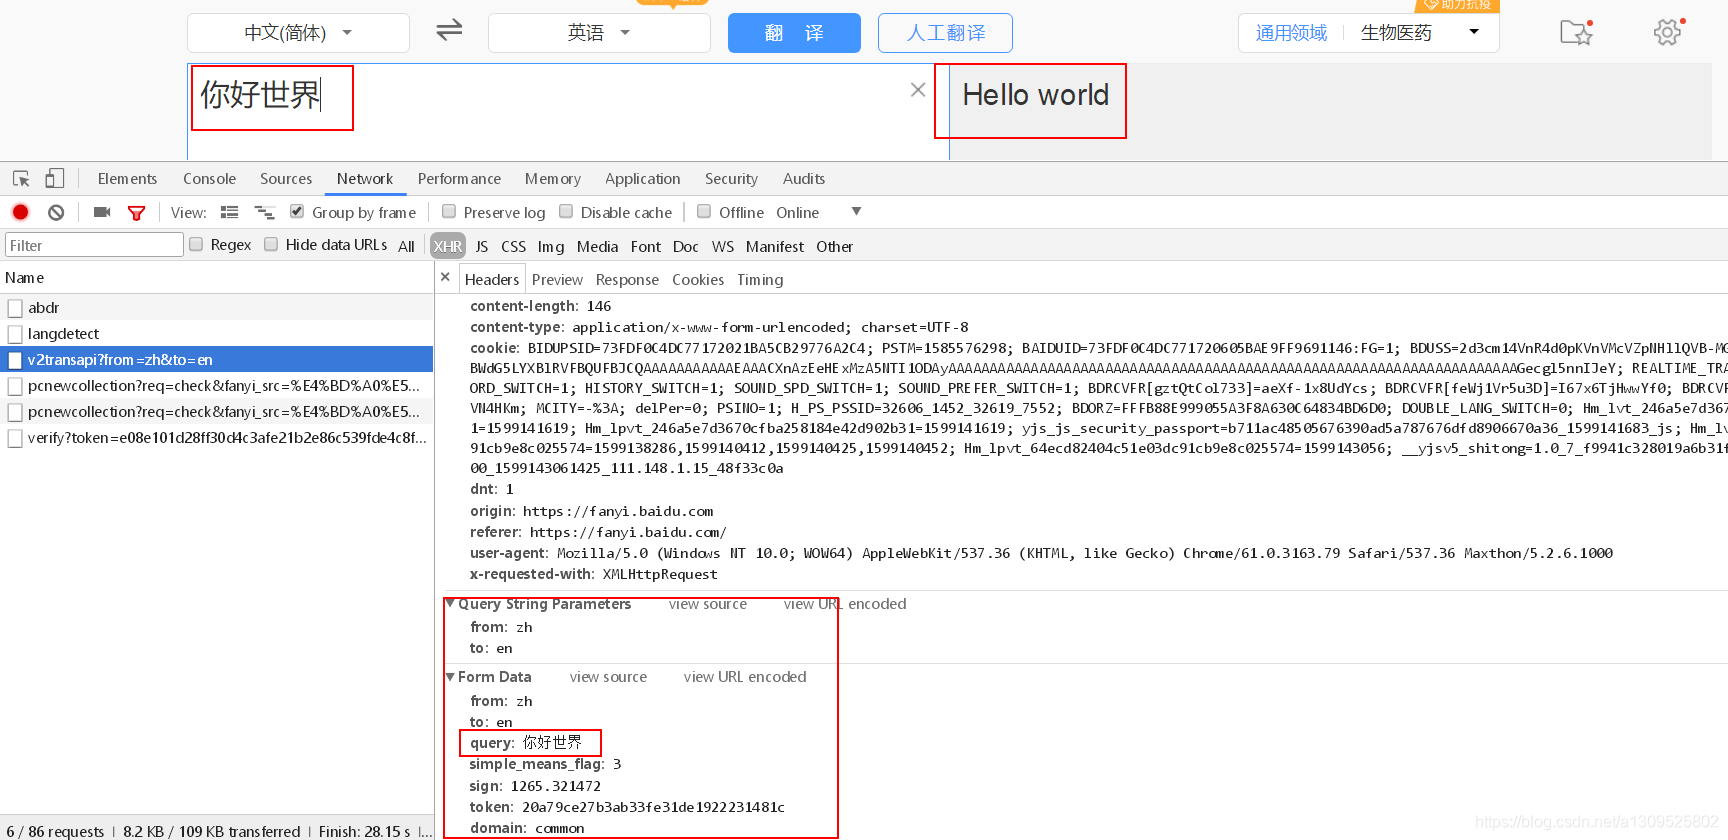Select the v2transapi?from=zh&to=en request
The image size is (1728, 840).
tap(217, 360)
